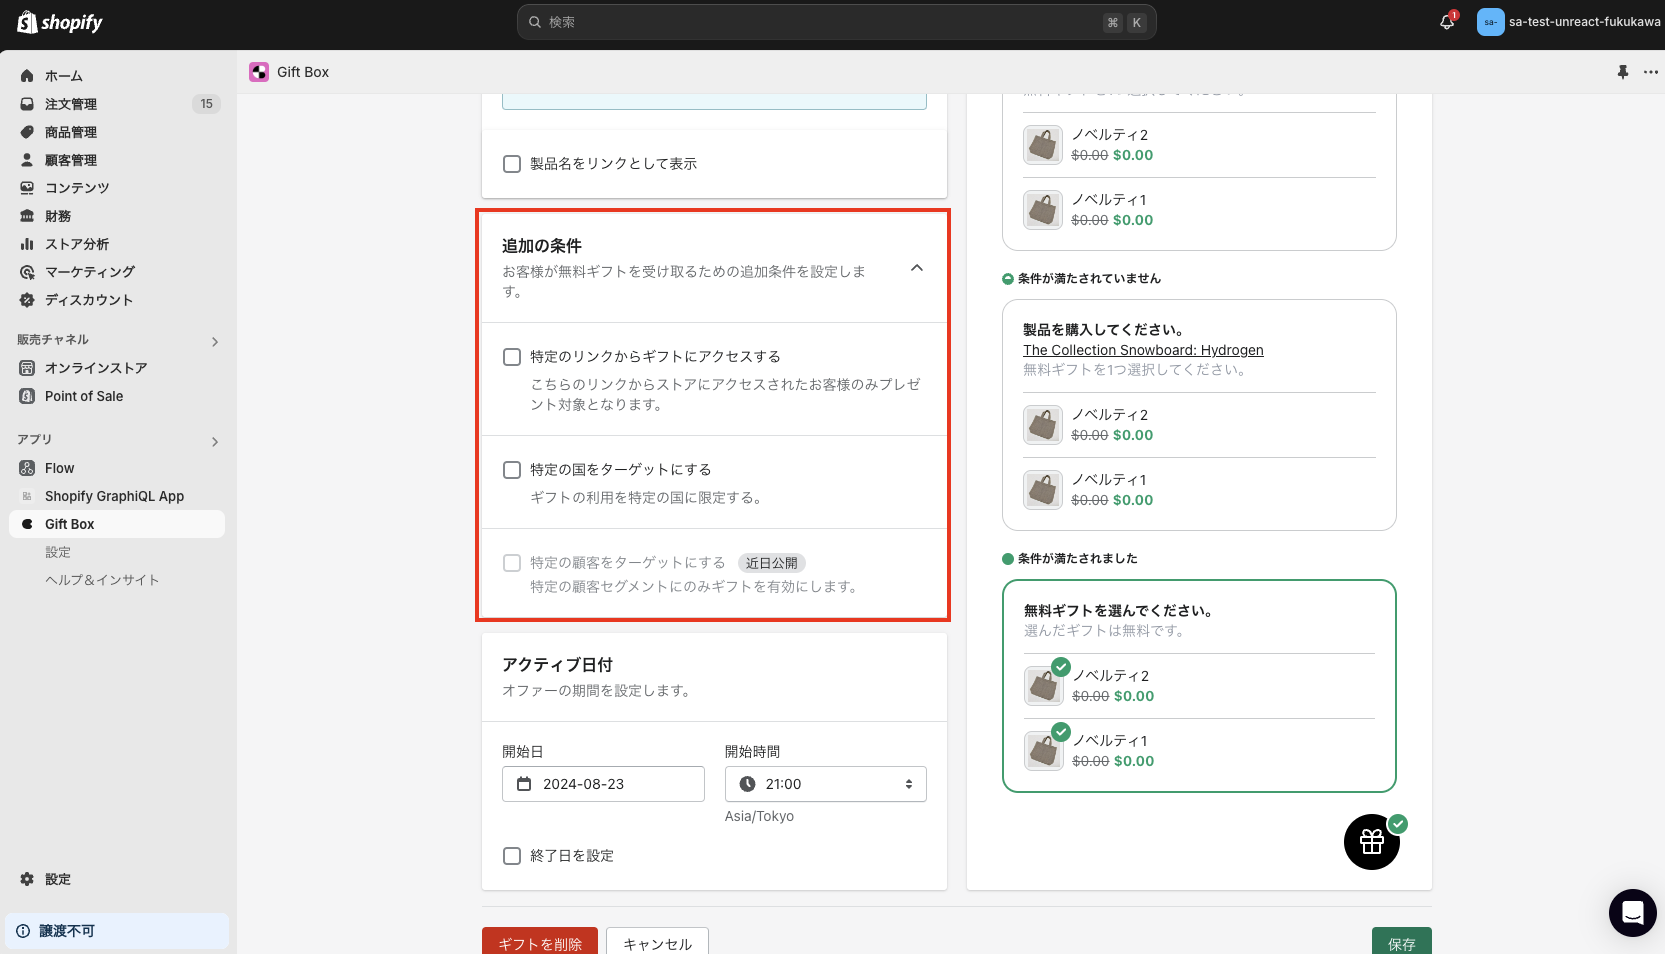Expand the 販売チャネル section

point(214,341)
